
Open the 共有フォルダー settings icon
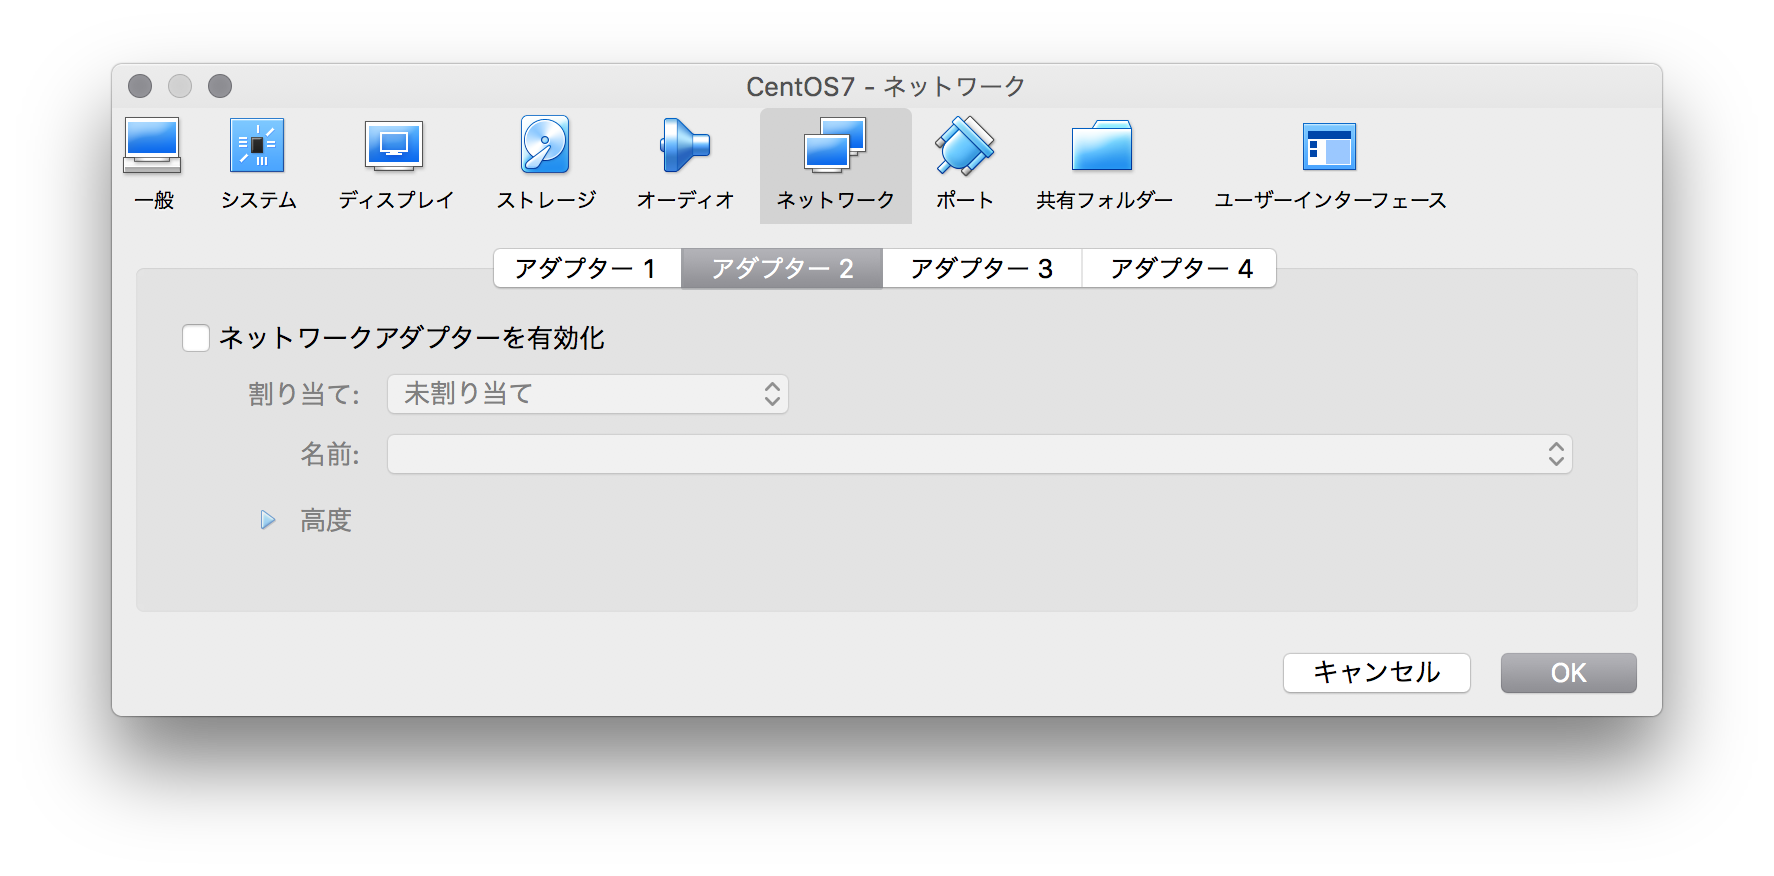1103,165
